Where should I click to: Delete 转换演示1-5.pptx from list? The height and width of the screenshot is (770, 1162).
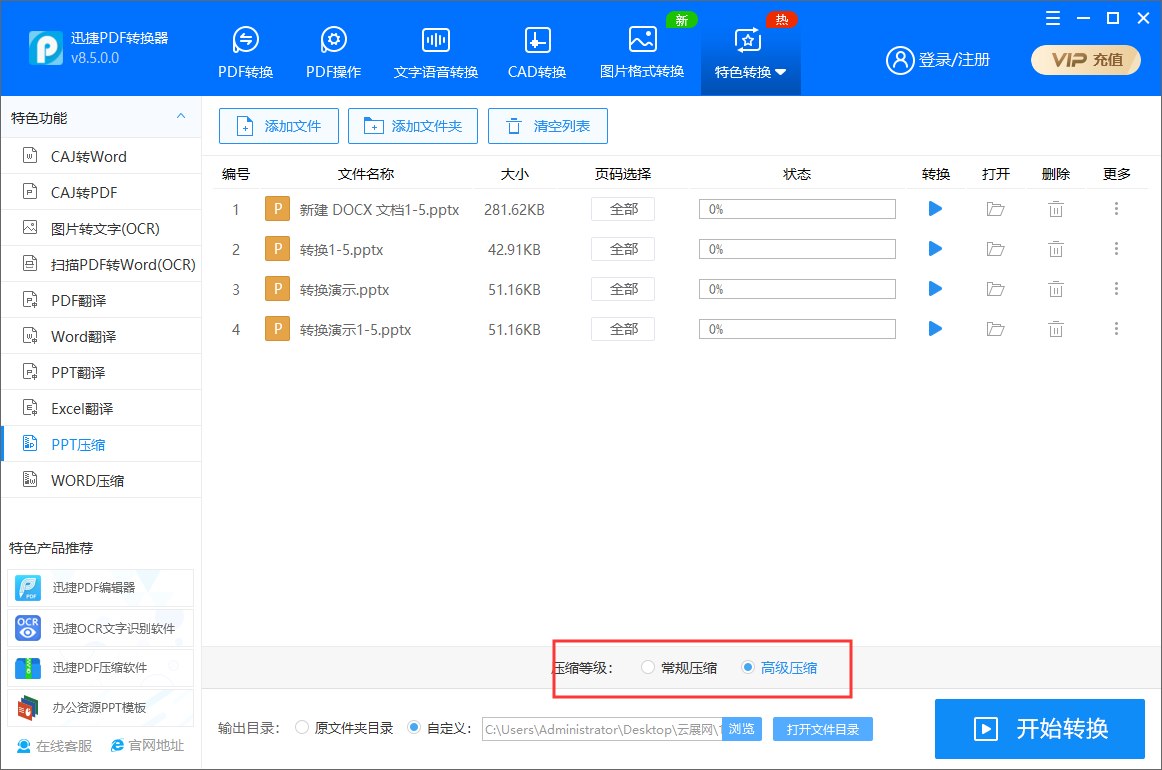pyautogui.click(x=1055, y=329)
